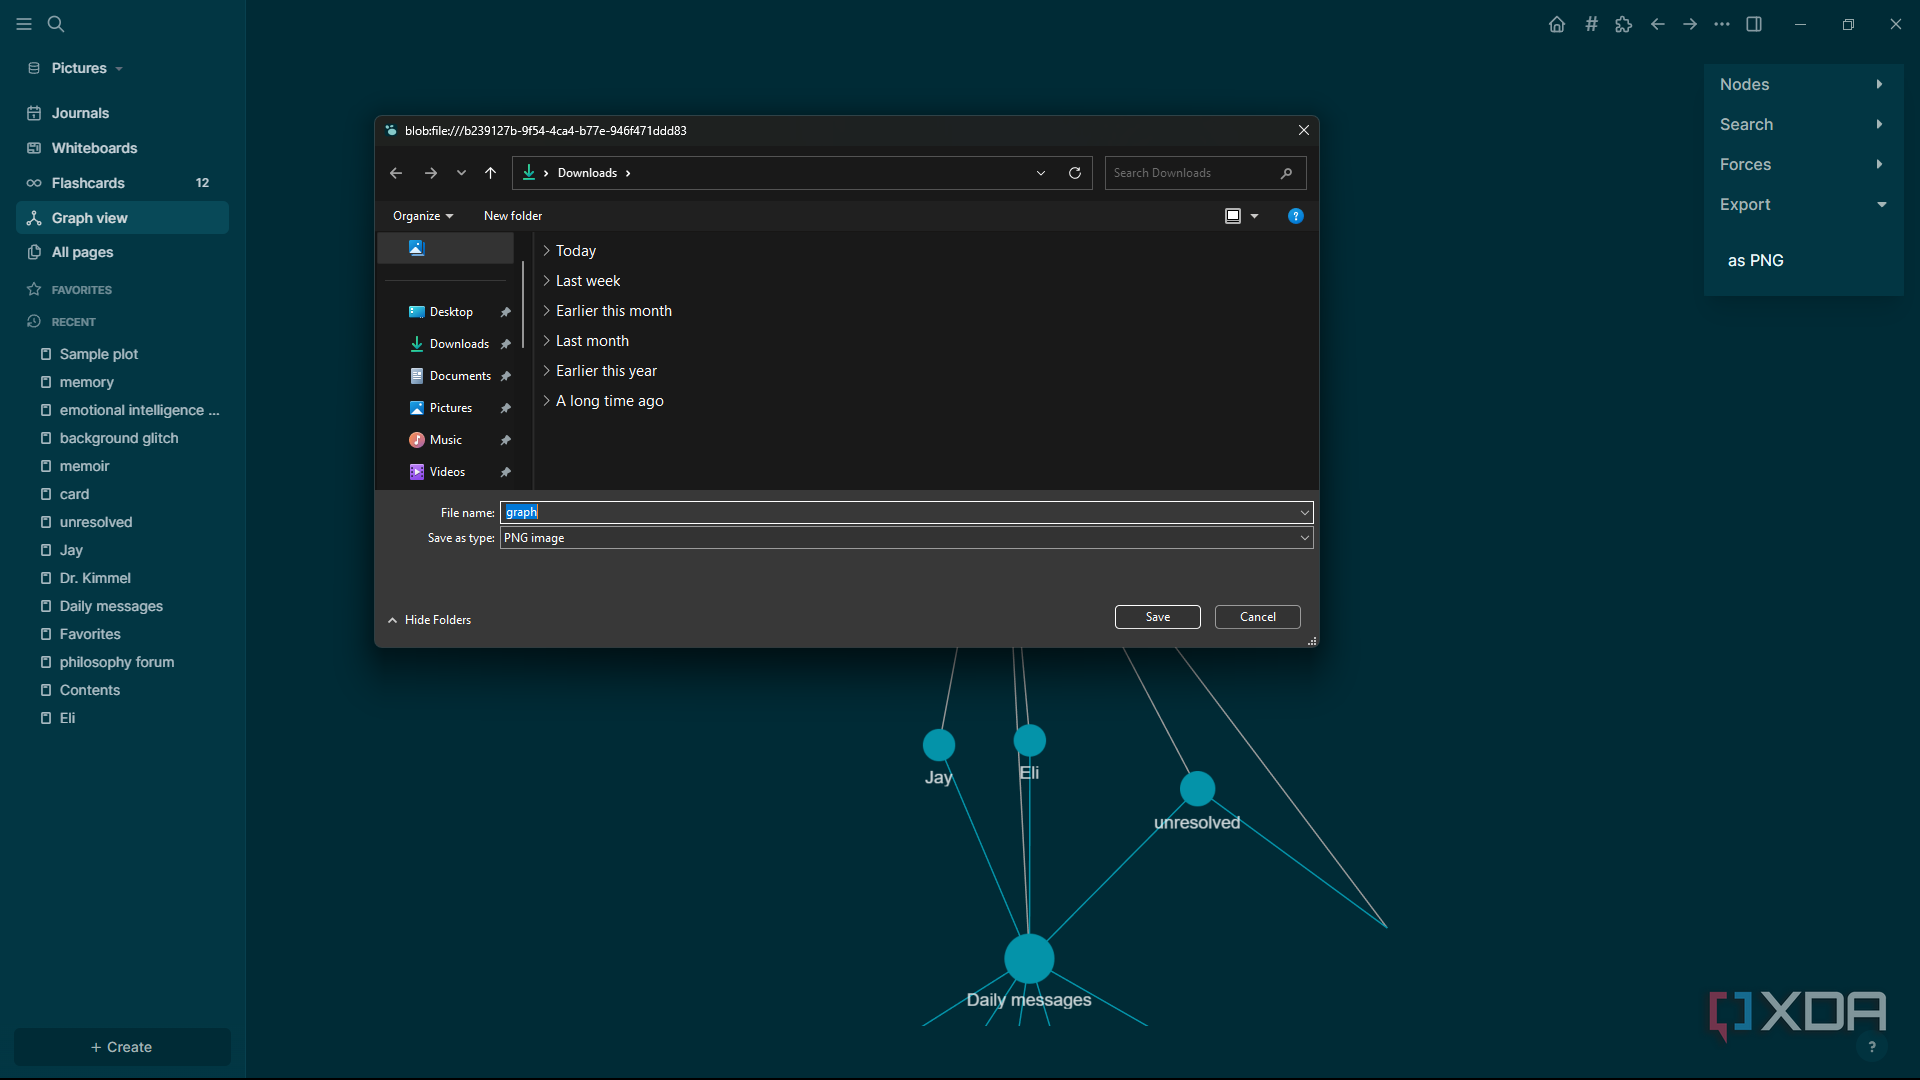Expand the Forces section in graph panel

1803,165
